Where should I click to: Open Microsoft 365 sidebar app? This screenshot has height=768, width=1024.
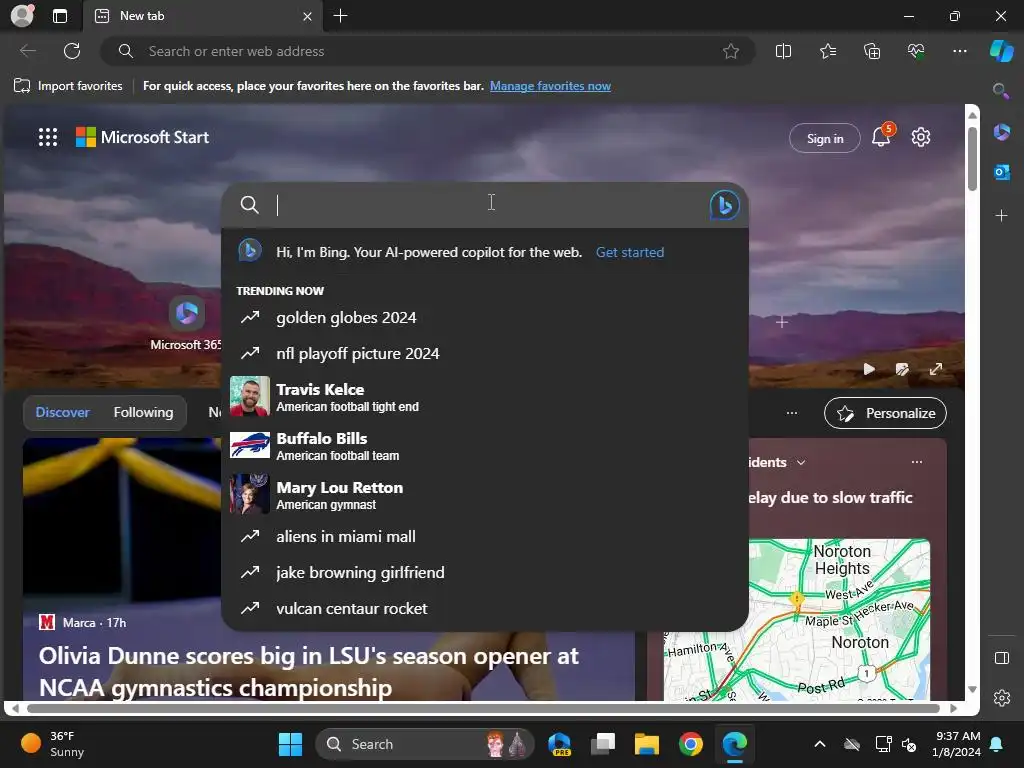pos(1001,133)
